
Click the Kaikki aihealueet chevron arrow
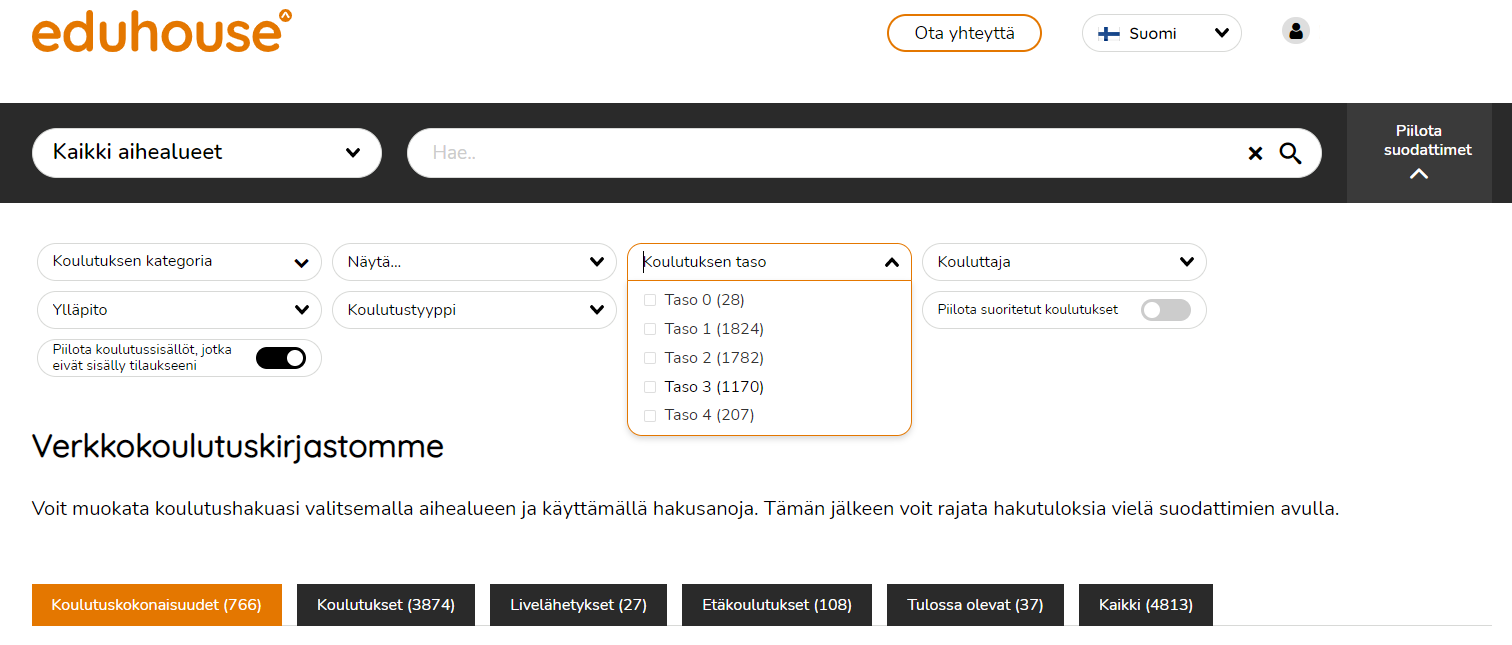point(352,153)
